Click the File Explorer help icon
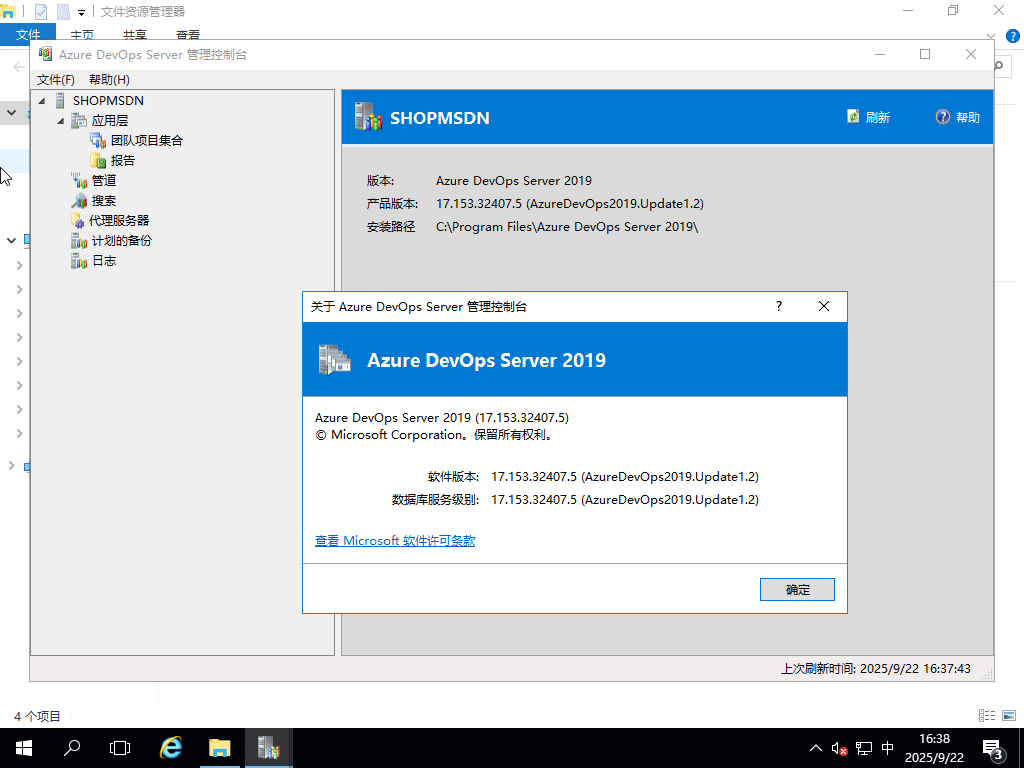1024x768 pixels. point(1013,35)
